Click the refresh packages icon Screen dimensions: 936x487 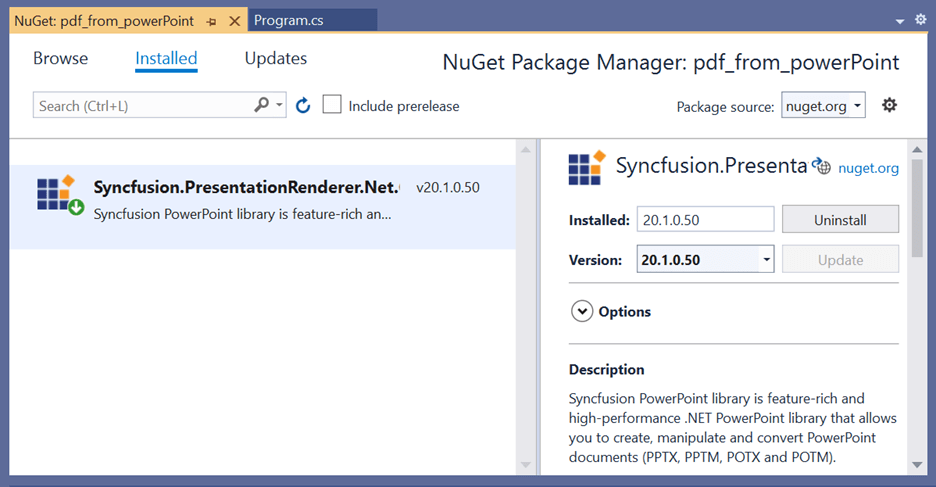click(x=304, y=105)
